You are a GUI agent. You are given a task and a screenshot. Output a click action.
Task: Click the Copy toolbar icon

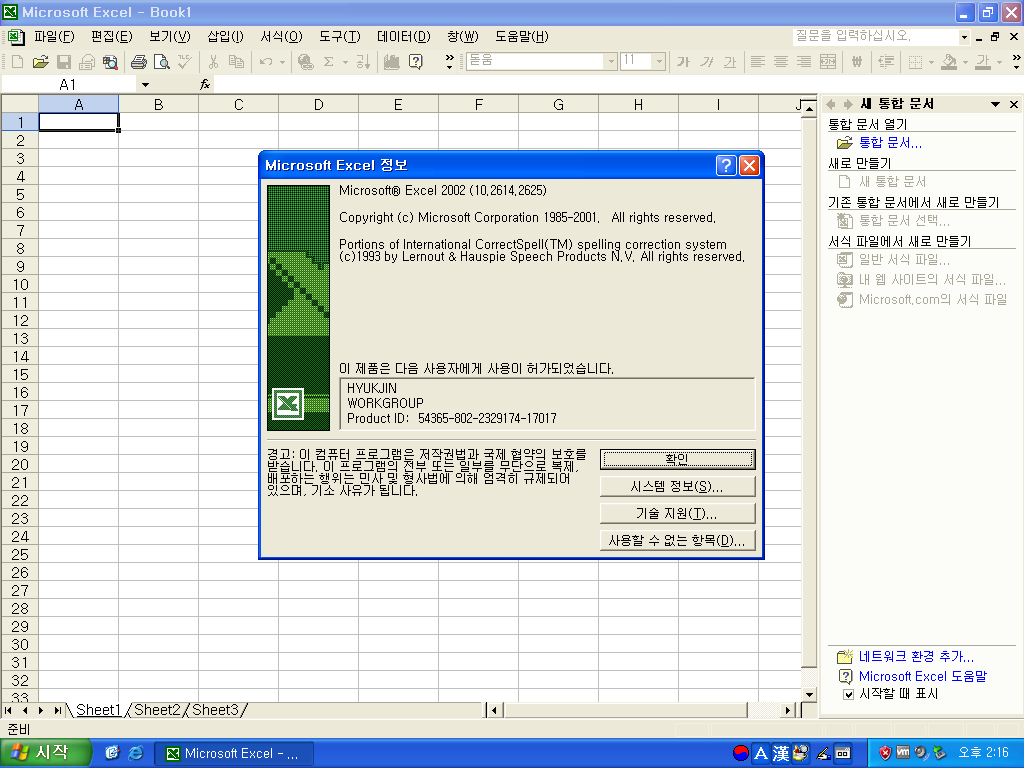tap(236, 62)
